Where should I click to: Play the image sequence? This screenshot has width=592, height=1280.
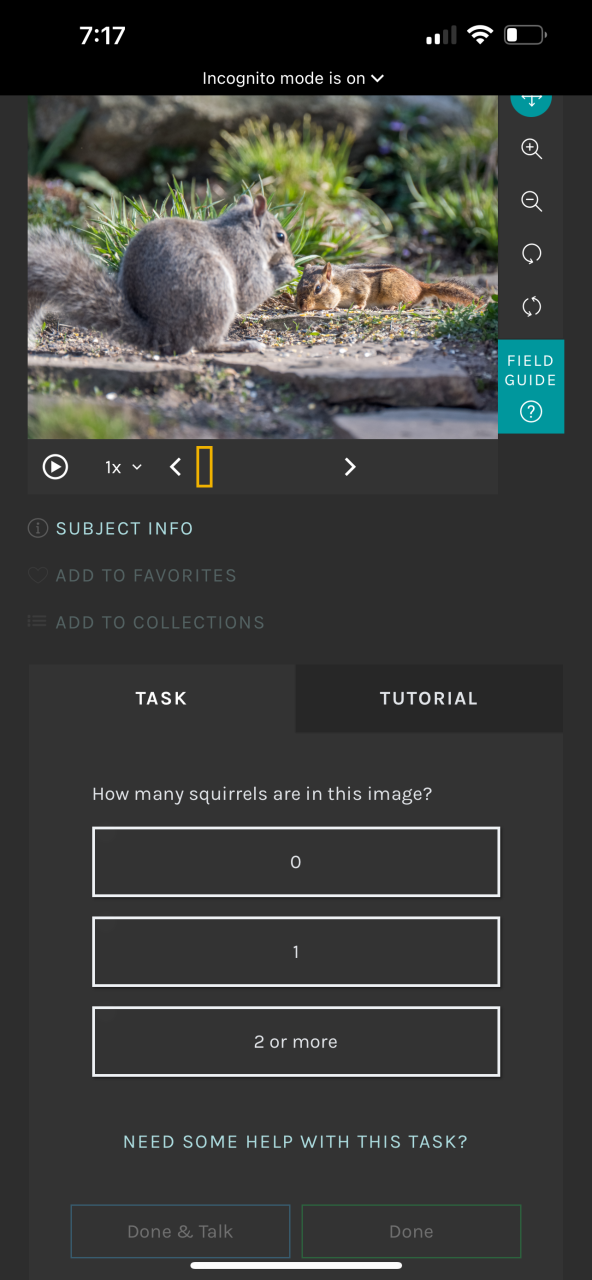[x=55, y=467]
